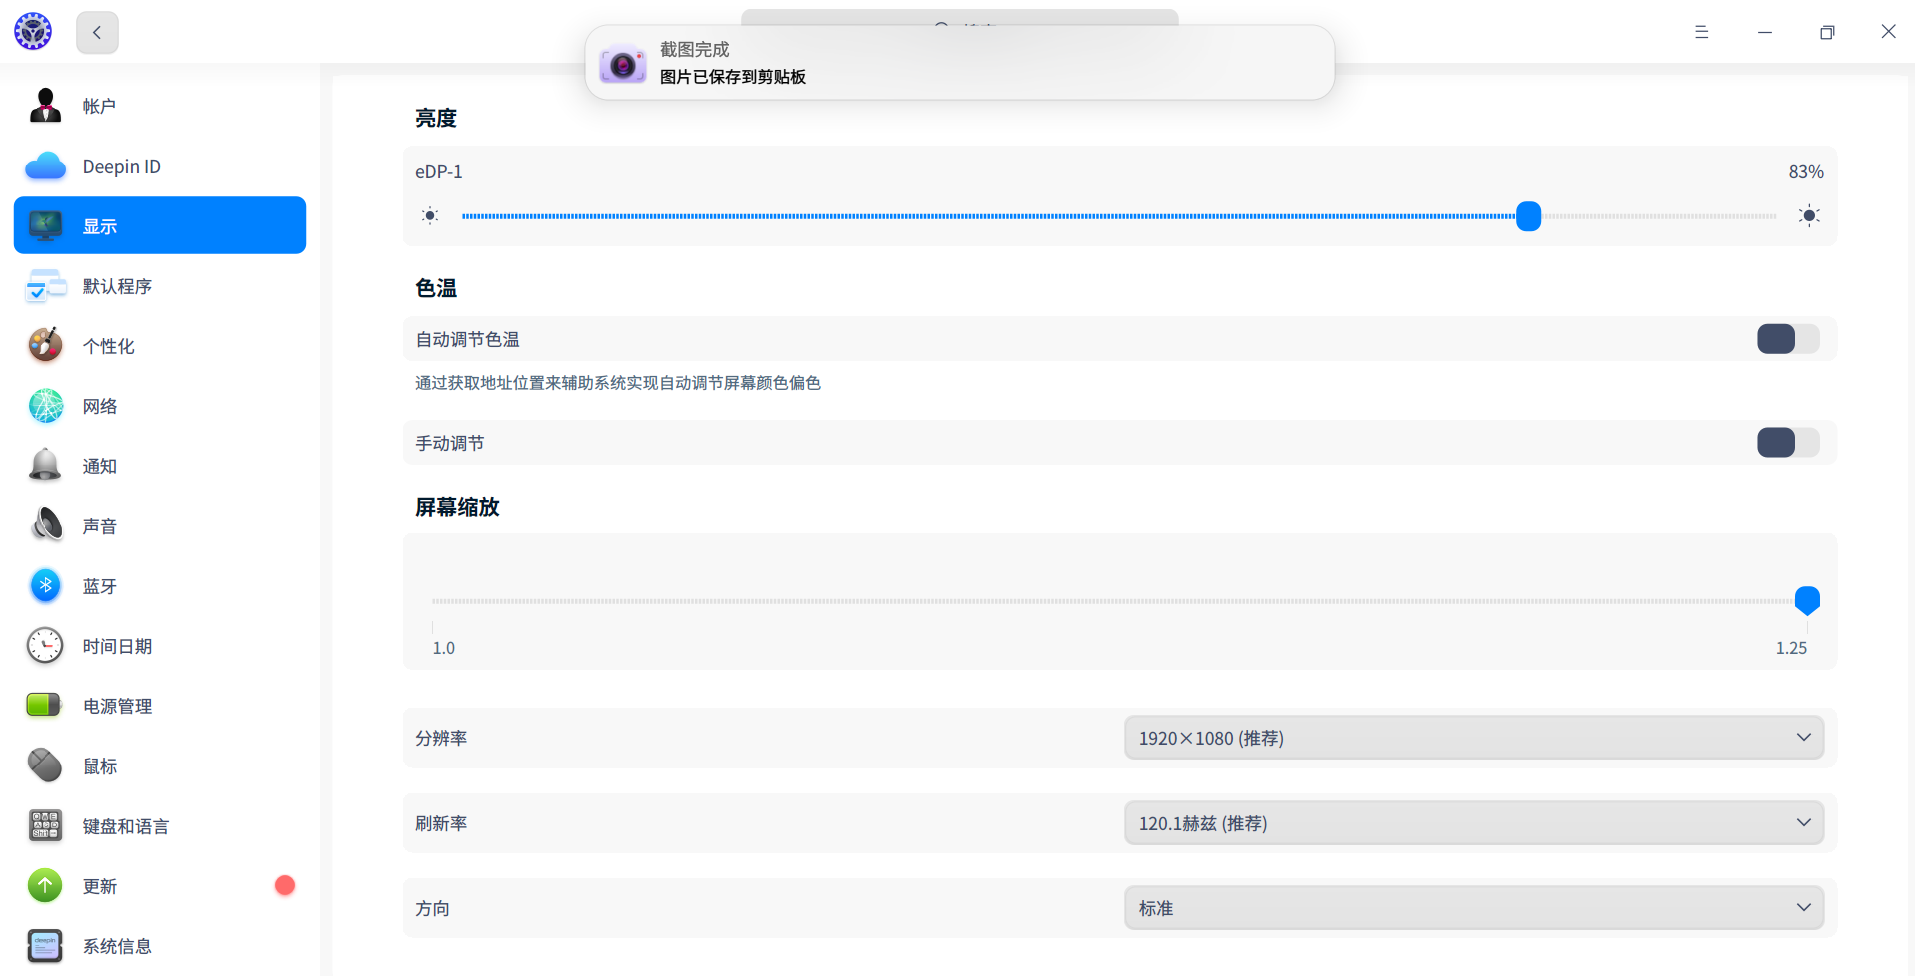Click the 色温 section heading
Screen dimensions: 1915x976
click(436, 288)
